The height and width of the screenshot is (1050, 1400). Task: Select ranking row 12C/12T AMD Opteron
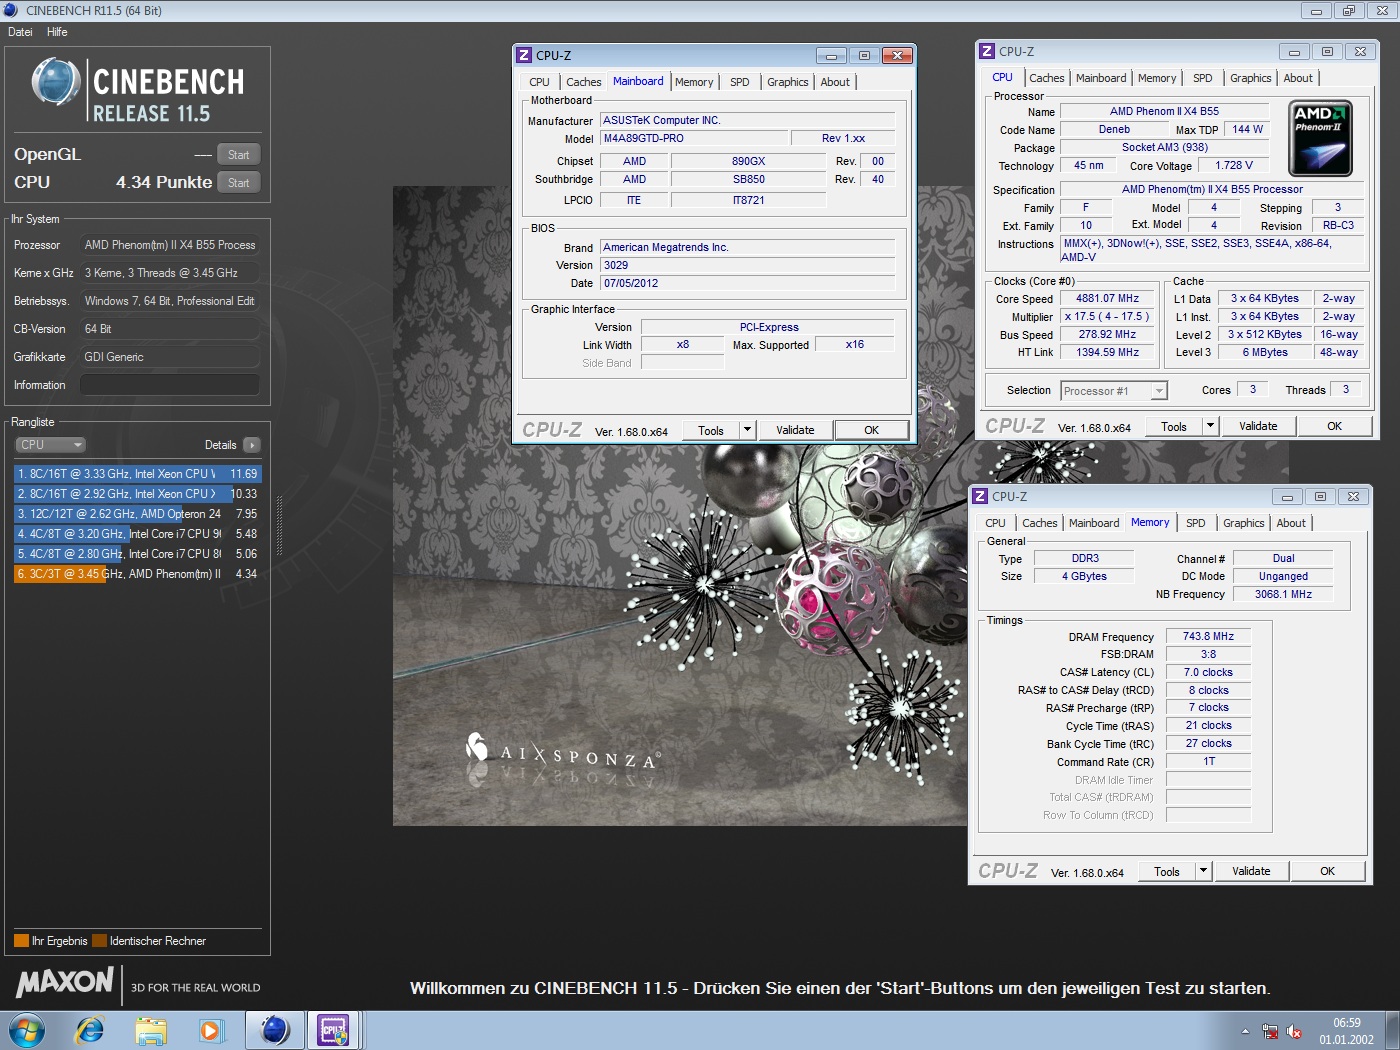click(137, 514)
